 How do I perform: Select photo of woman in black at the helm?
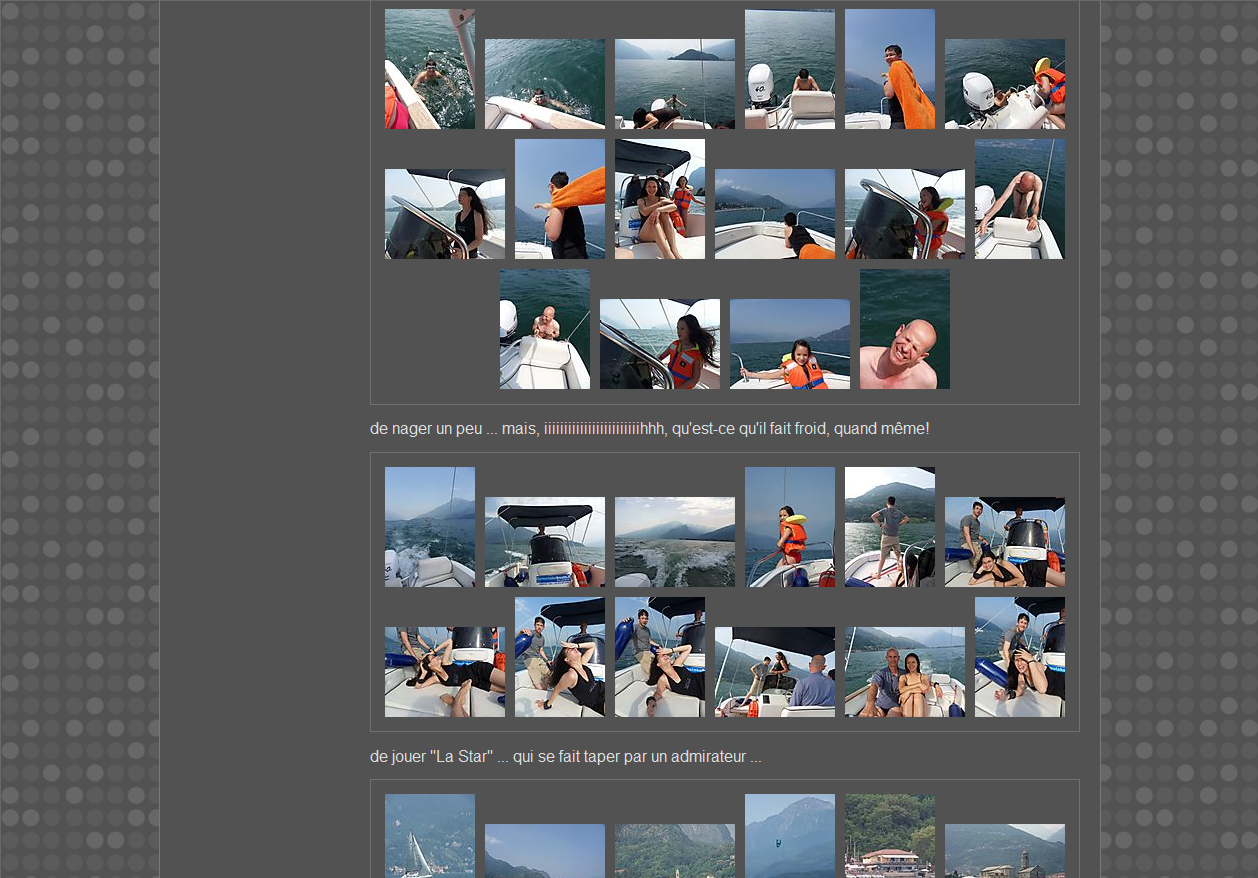444,214
